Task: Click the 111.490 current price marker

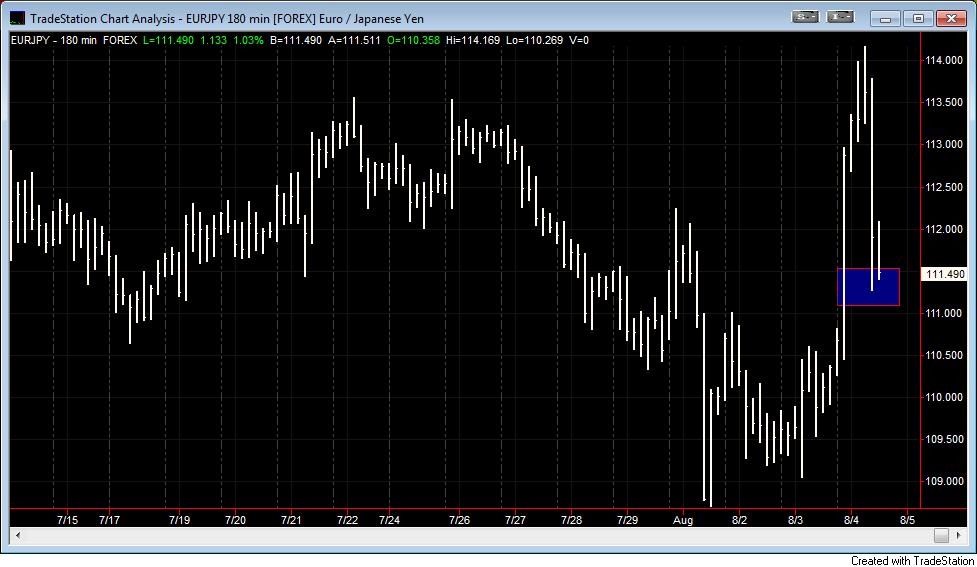Action: tap(945, 274)
